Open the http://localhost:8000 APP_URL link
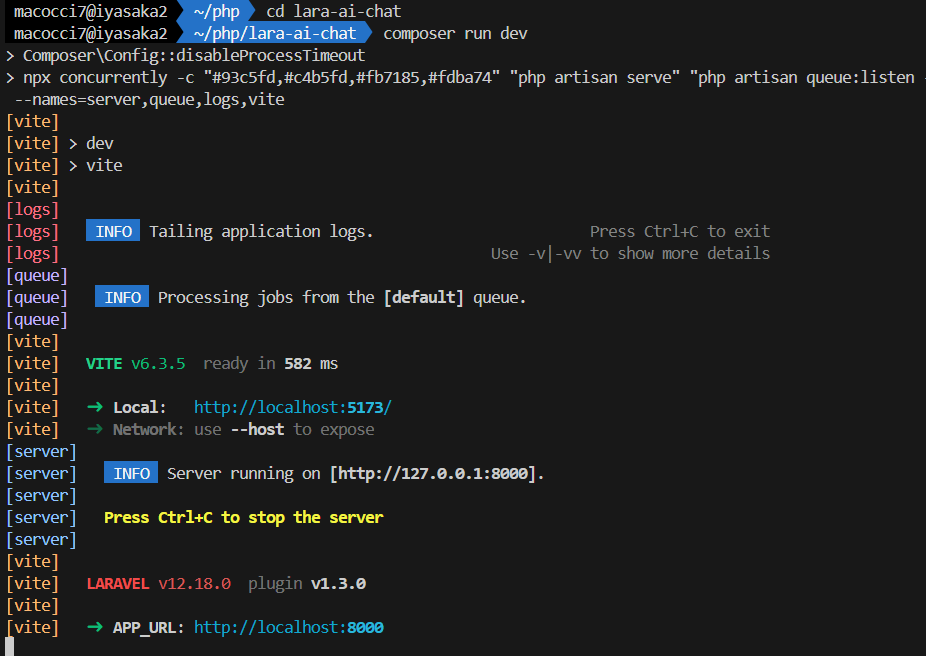 pyautogui.click(x=288, y=628)
